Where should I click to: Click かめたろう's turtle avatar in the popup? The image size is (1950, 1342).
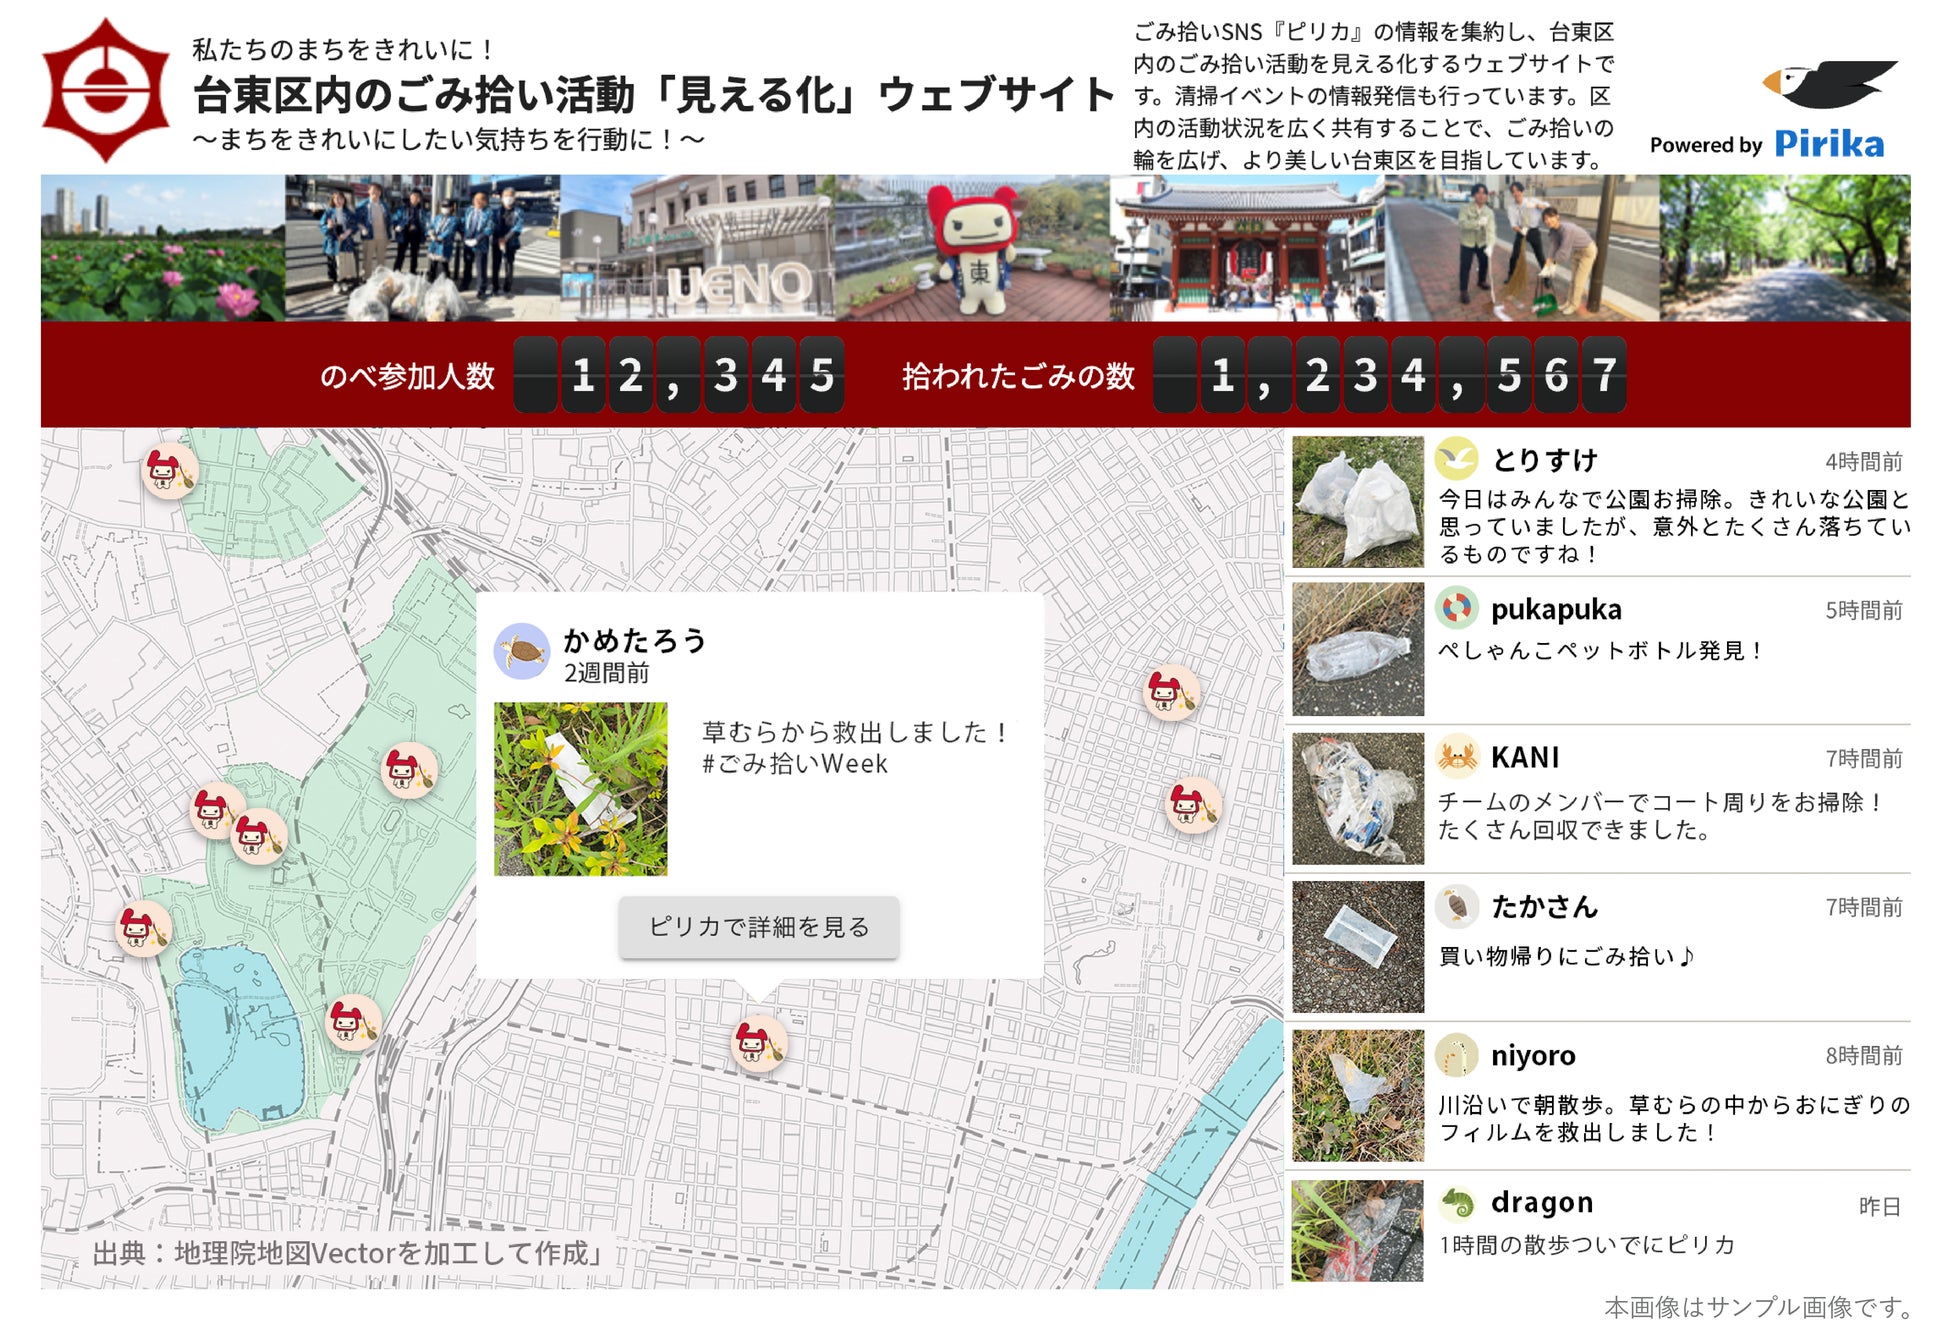click(522, 651)
